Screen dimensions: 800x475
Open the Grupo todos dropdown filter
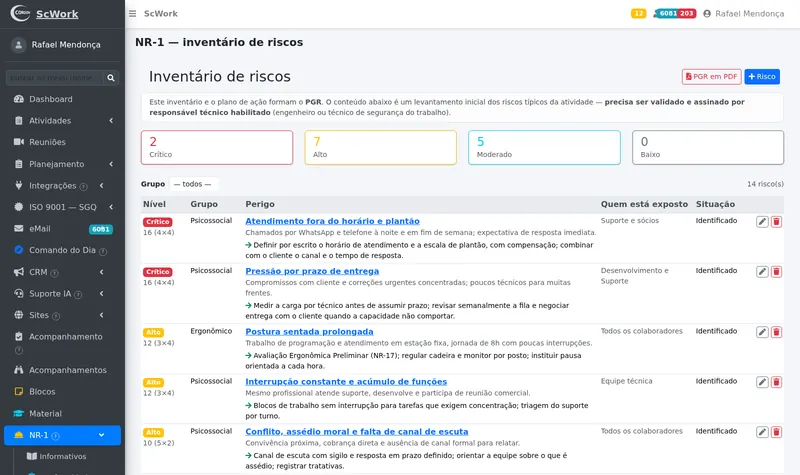(x=193, y=184)
